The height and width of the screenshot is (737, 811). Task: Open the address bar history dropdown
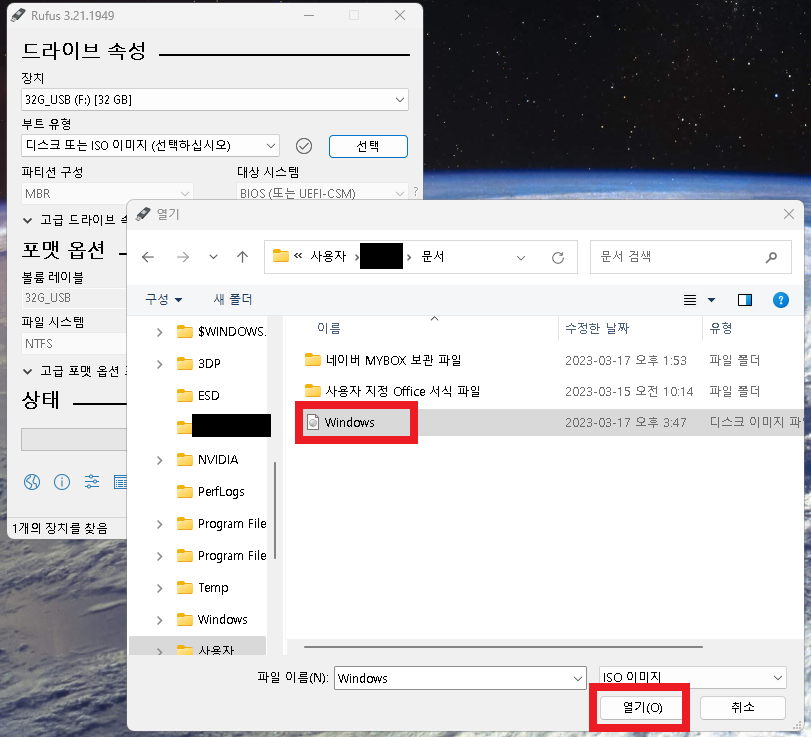(521, 258)
